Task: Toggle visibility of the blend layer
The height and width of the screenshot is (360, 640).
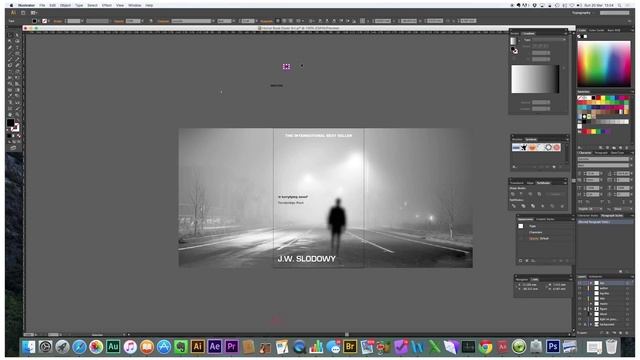Action: click(580, 314)
